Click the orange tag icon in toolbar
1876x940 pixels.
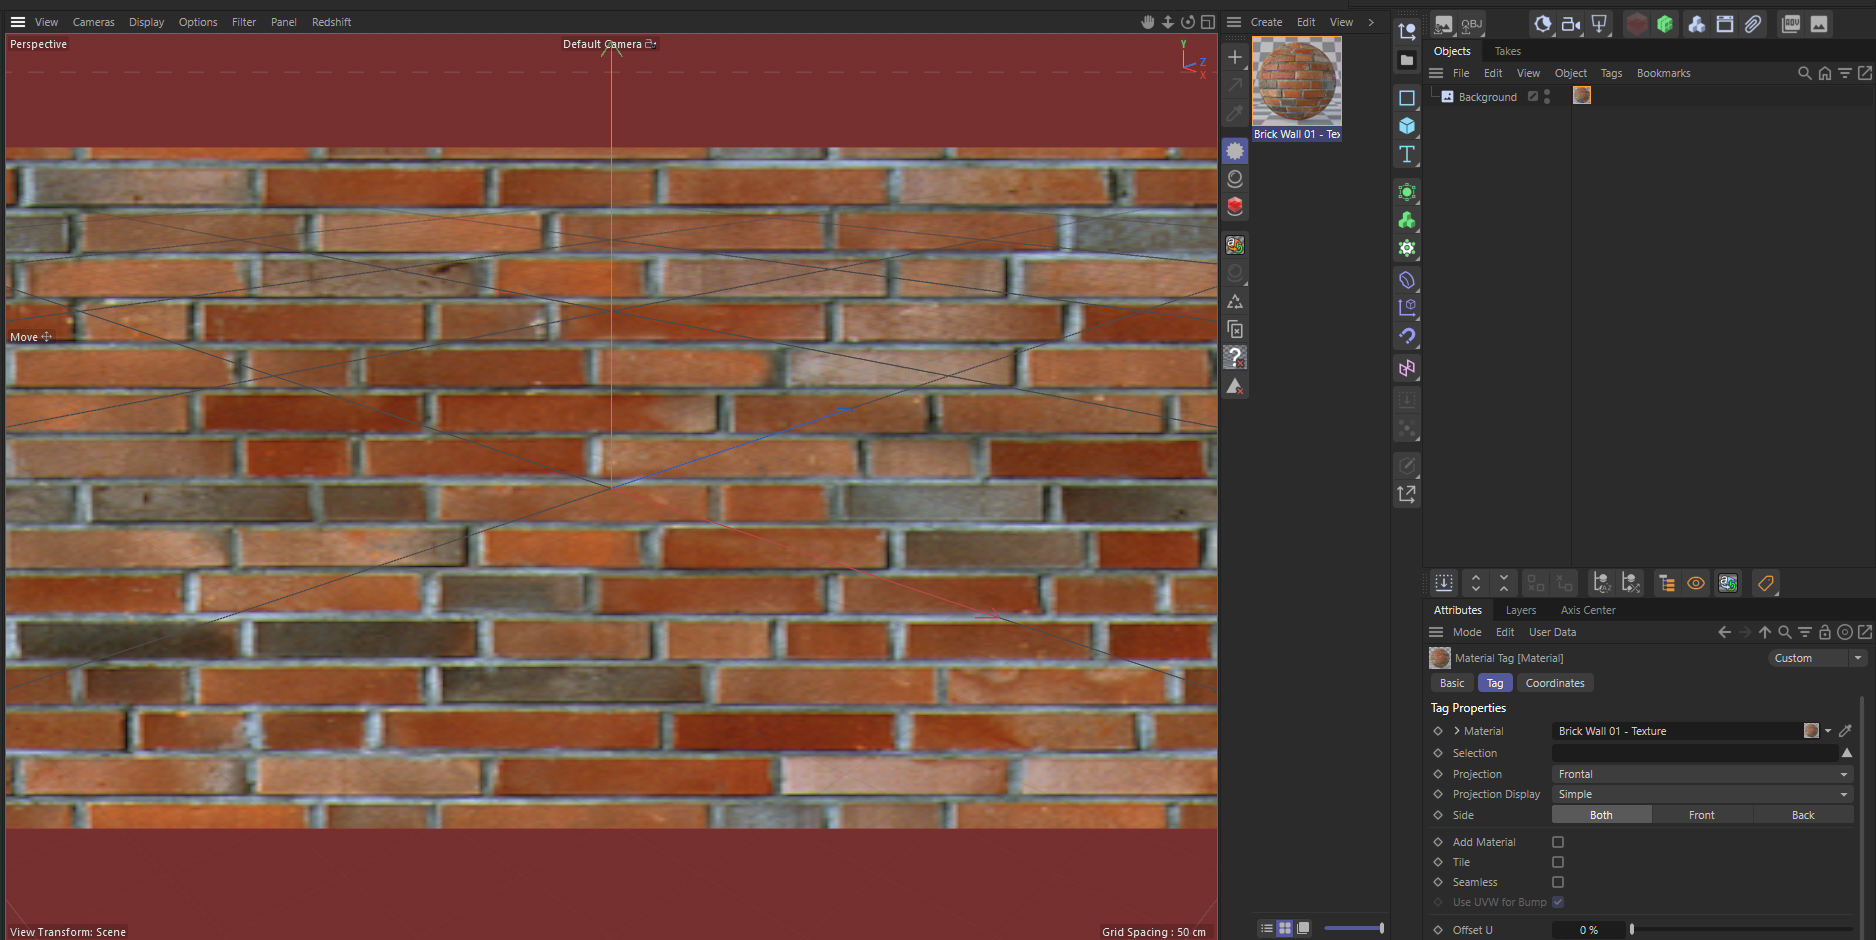click(1766, 583)
